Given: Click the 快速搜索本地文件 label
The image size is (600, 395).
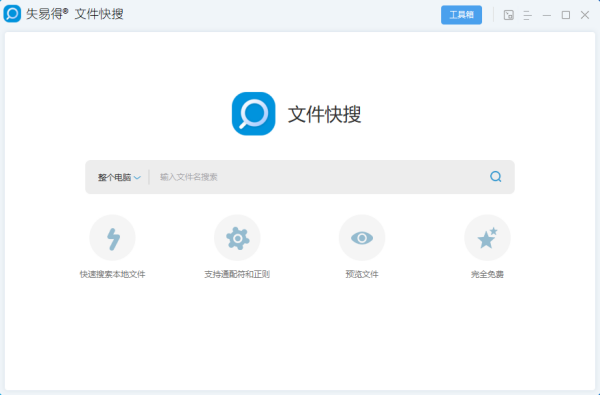Looking at the screenshot, I should [112, 274].
